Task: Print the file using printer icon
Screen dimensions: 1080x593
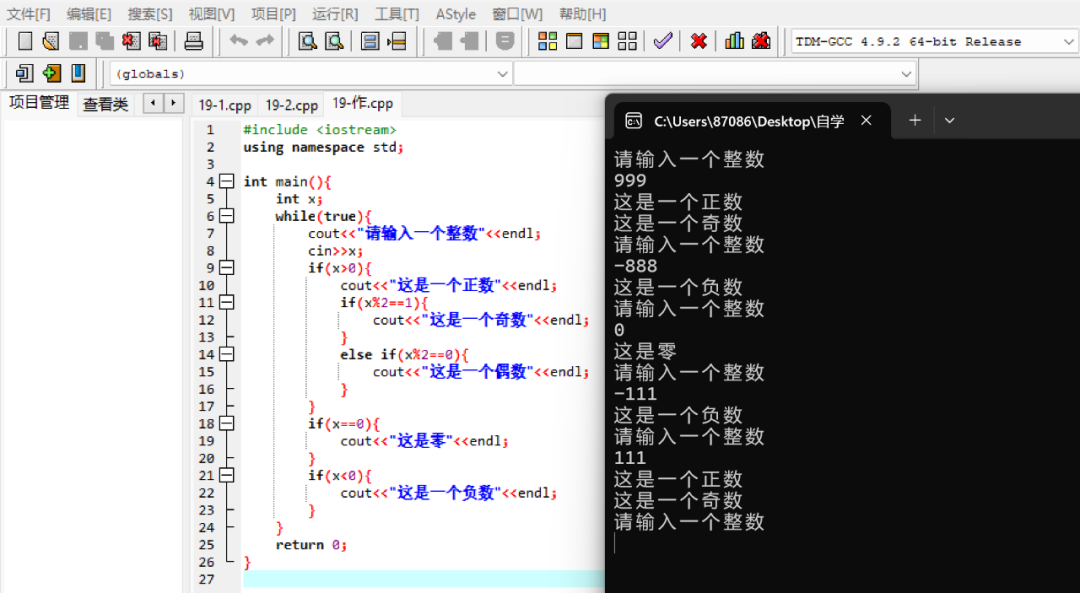Action: coord(194,41)
